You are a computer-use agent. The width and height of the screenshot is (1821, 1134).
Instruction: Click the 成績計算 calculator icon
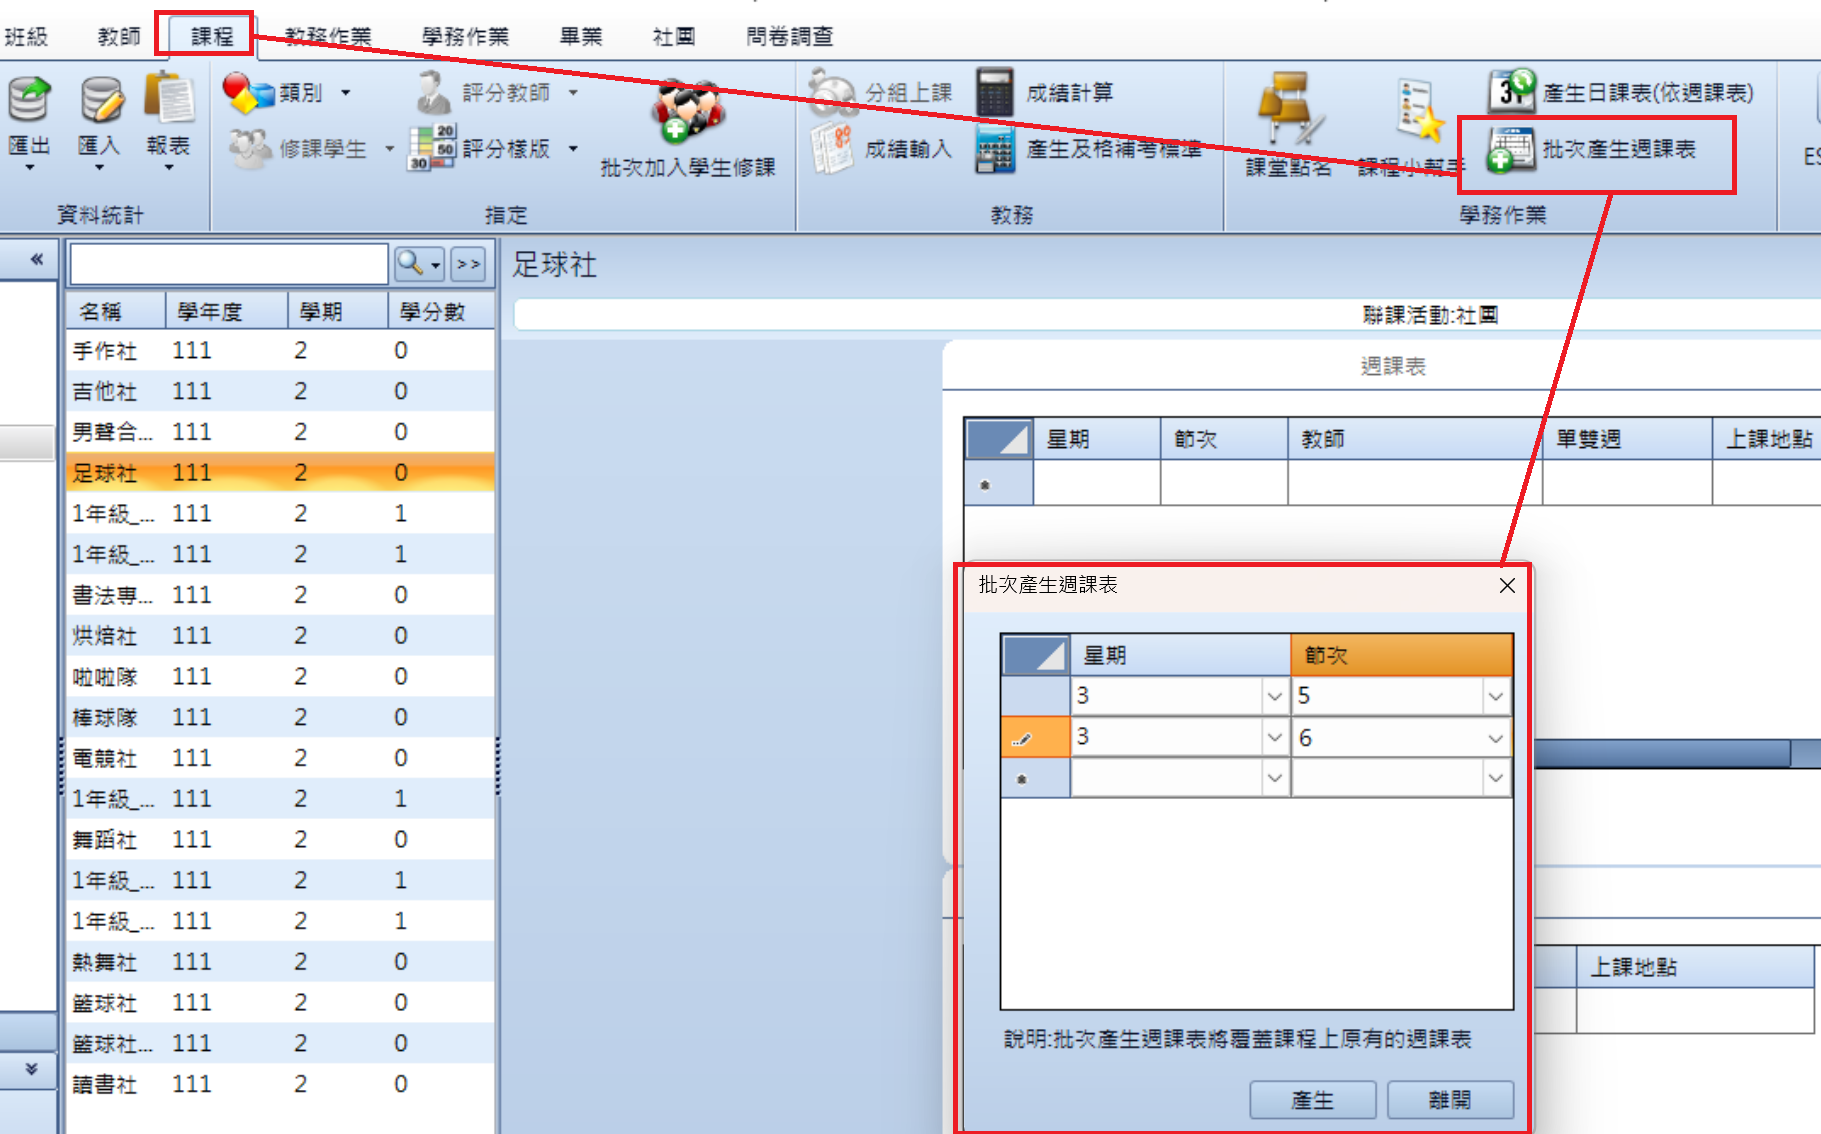pos(995,92)
